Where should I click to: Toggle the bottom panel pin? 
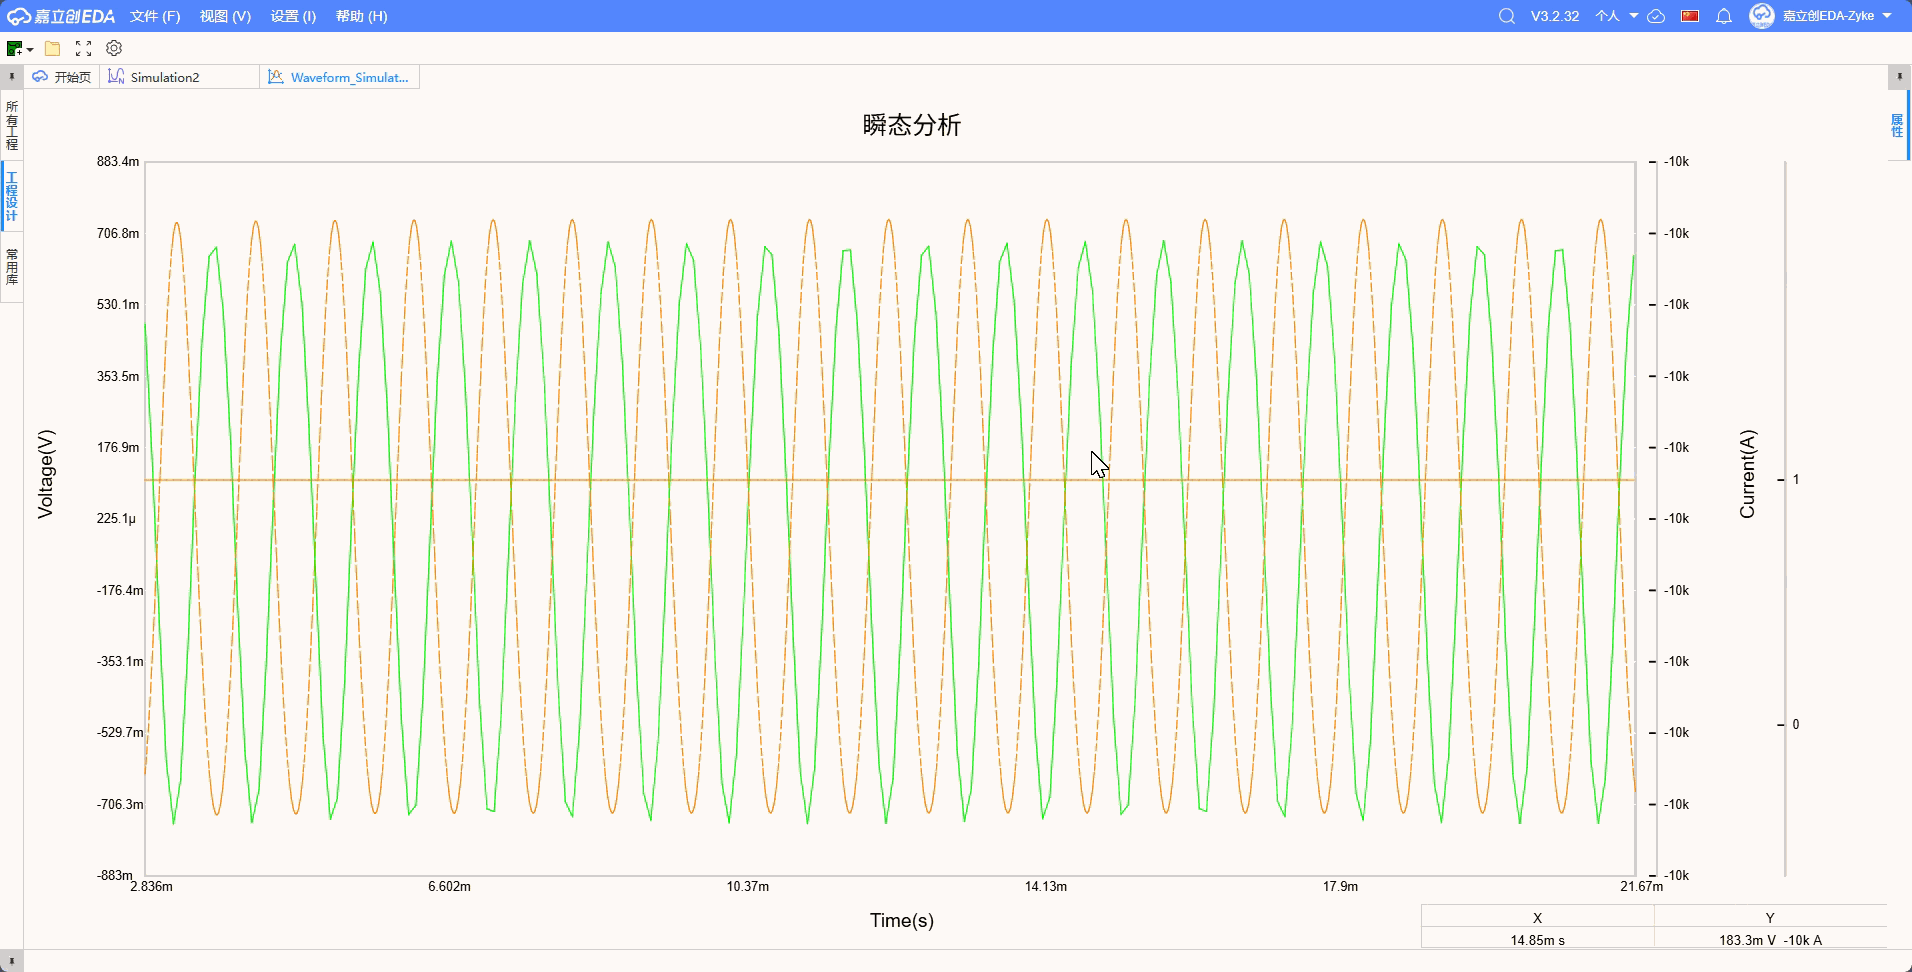pyautogui.click(x=11, y=961)
